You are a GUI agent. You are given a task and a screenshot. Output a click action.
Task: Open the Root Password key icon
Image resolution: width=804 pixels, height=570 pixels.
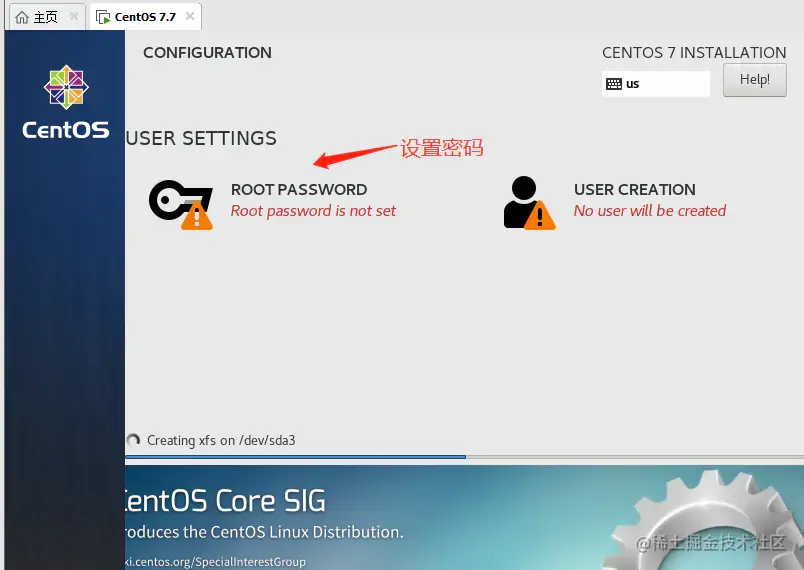(x=181, y=204)
